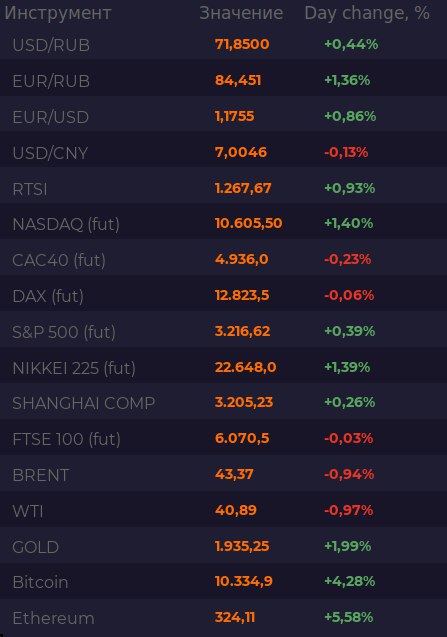Open the EUR/RUB instrument

pyautogui.click(x=224, y=80)
